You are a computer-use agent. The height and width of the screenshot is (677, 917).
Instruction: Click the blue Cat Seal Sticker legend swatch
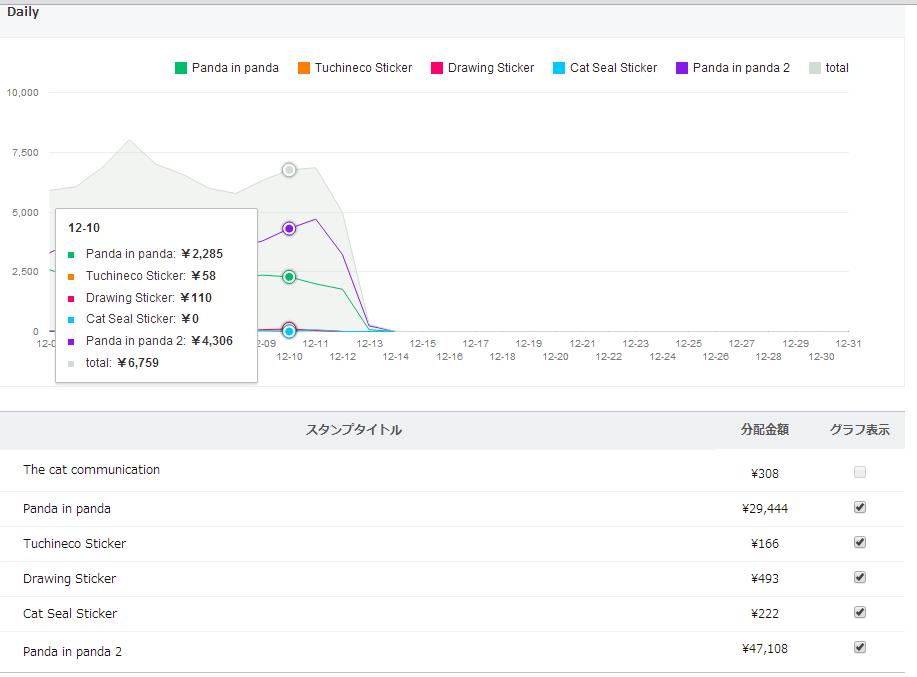[559, 68]
